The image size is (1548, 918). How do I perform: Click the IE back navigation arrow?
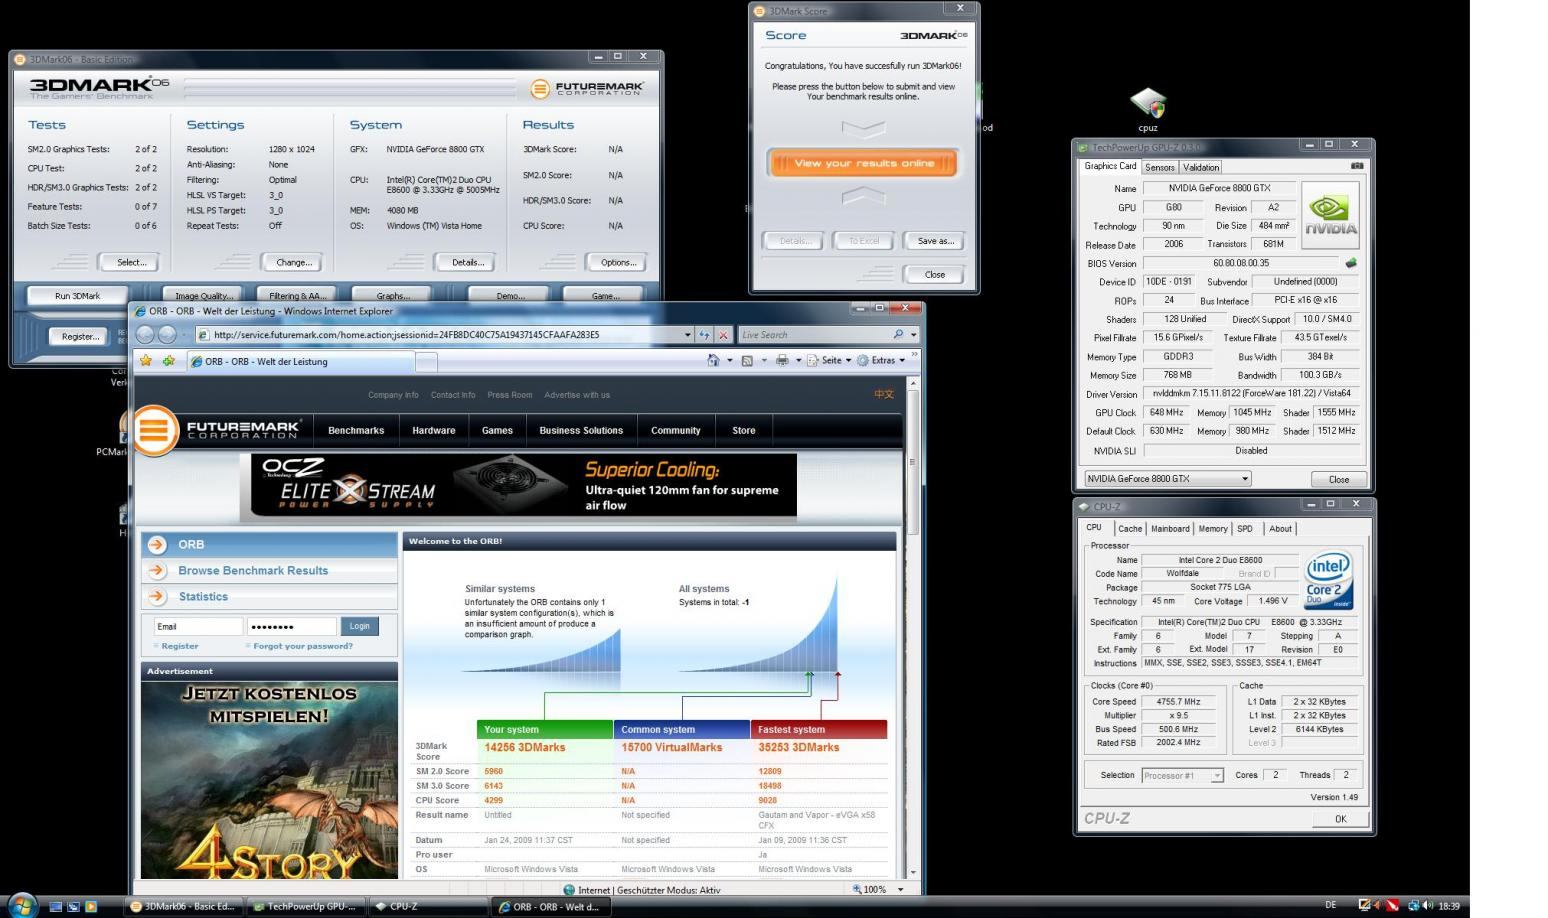pos(146,335)
